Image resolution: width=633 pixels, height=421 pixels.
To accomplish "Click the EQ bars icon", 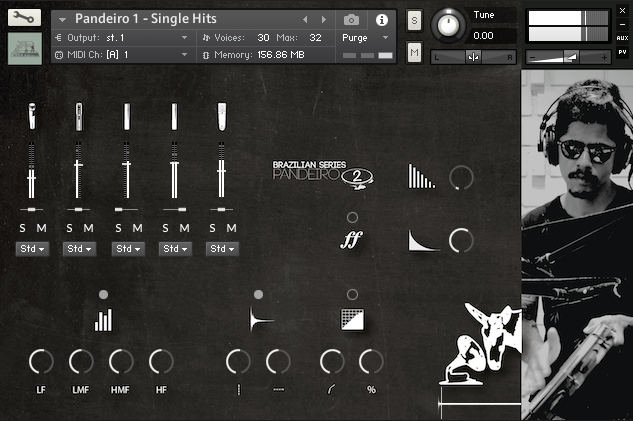I will pyautogui.click(x=103, y=320).
